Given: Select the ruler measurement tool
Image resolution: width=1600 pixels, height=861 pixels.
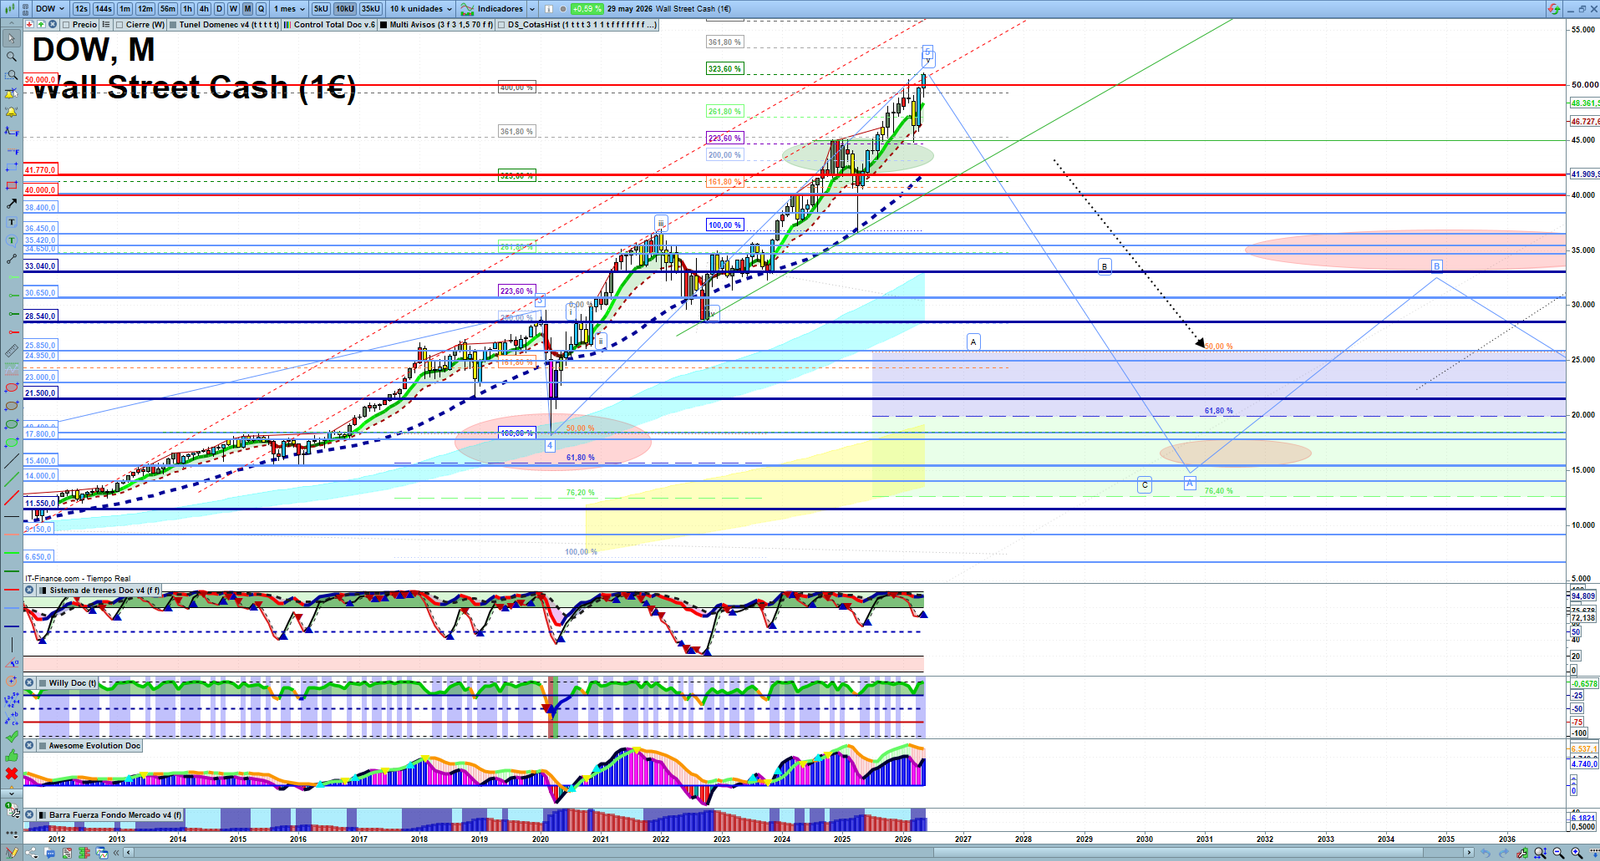Looking at the screenshot, I should click(x=12, y=351).
